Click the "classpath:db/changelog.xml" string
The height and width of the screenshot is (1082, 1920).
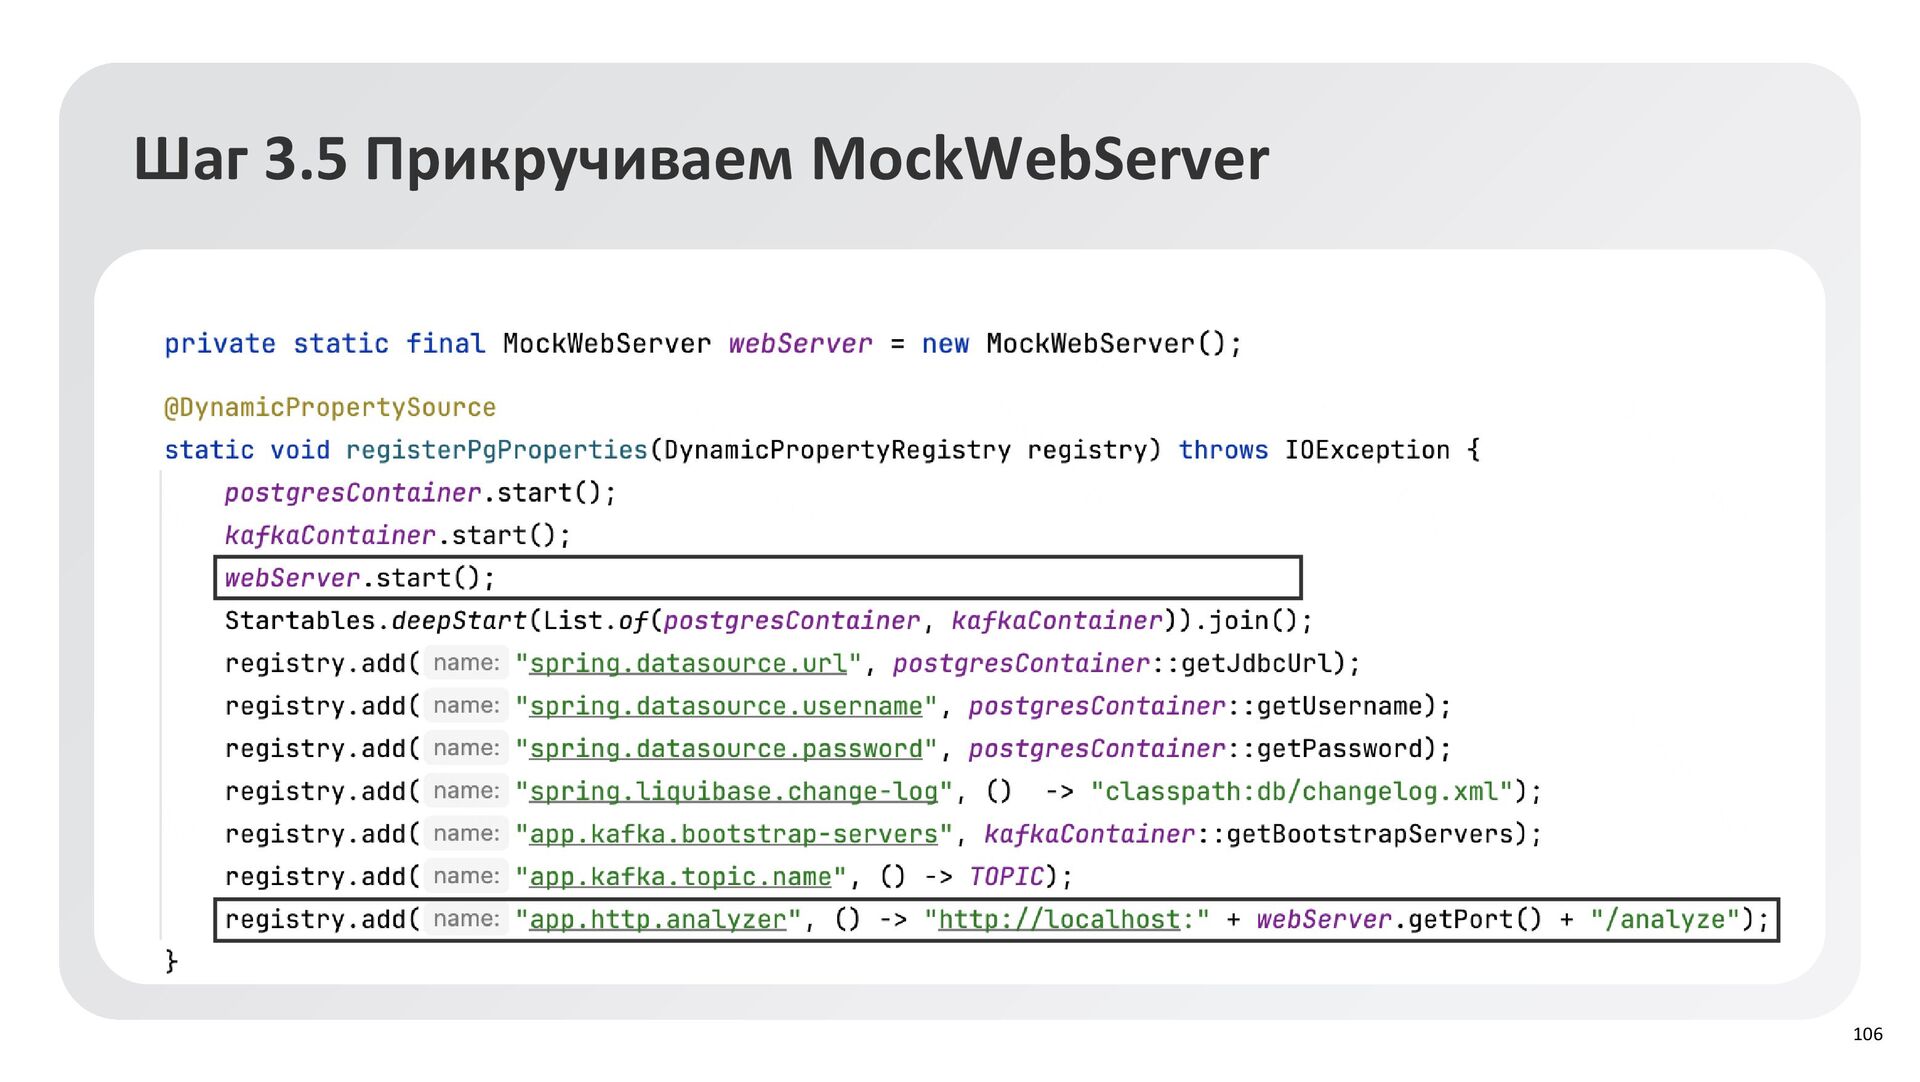tap(1300, 792)
